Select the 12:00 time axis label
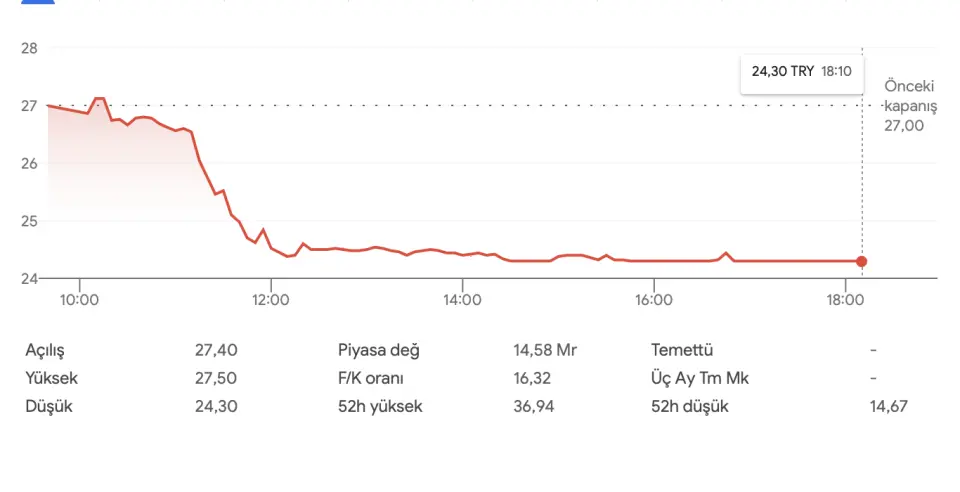Screen dimensions: 960x492 [270, 298]
